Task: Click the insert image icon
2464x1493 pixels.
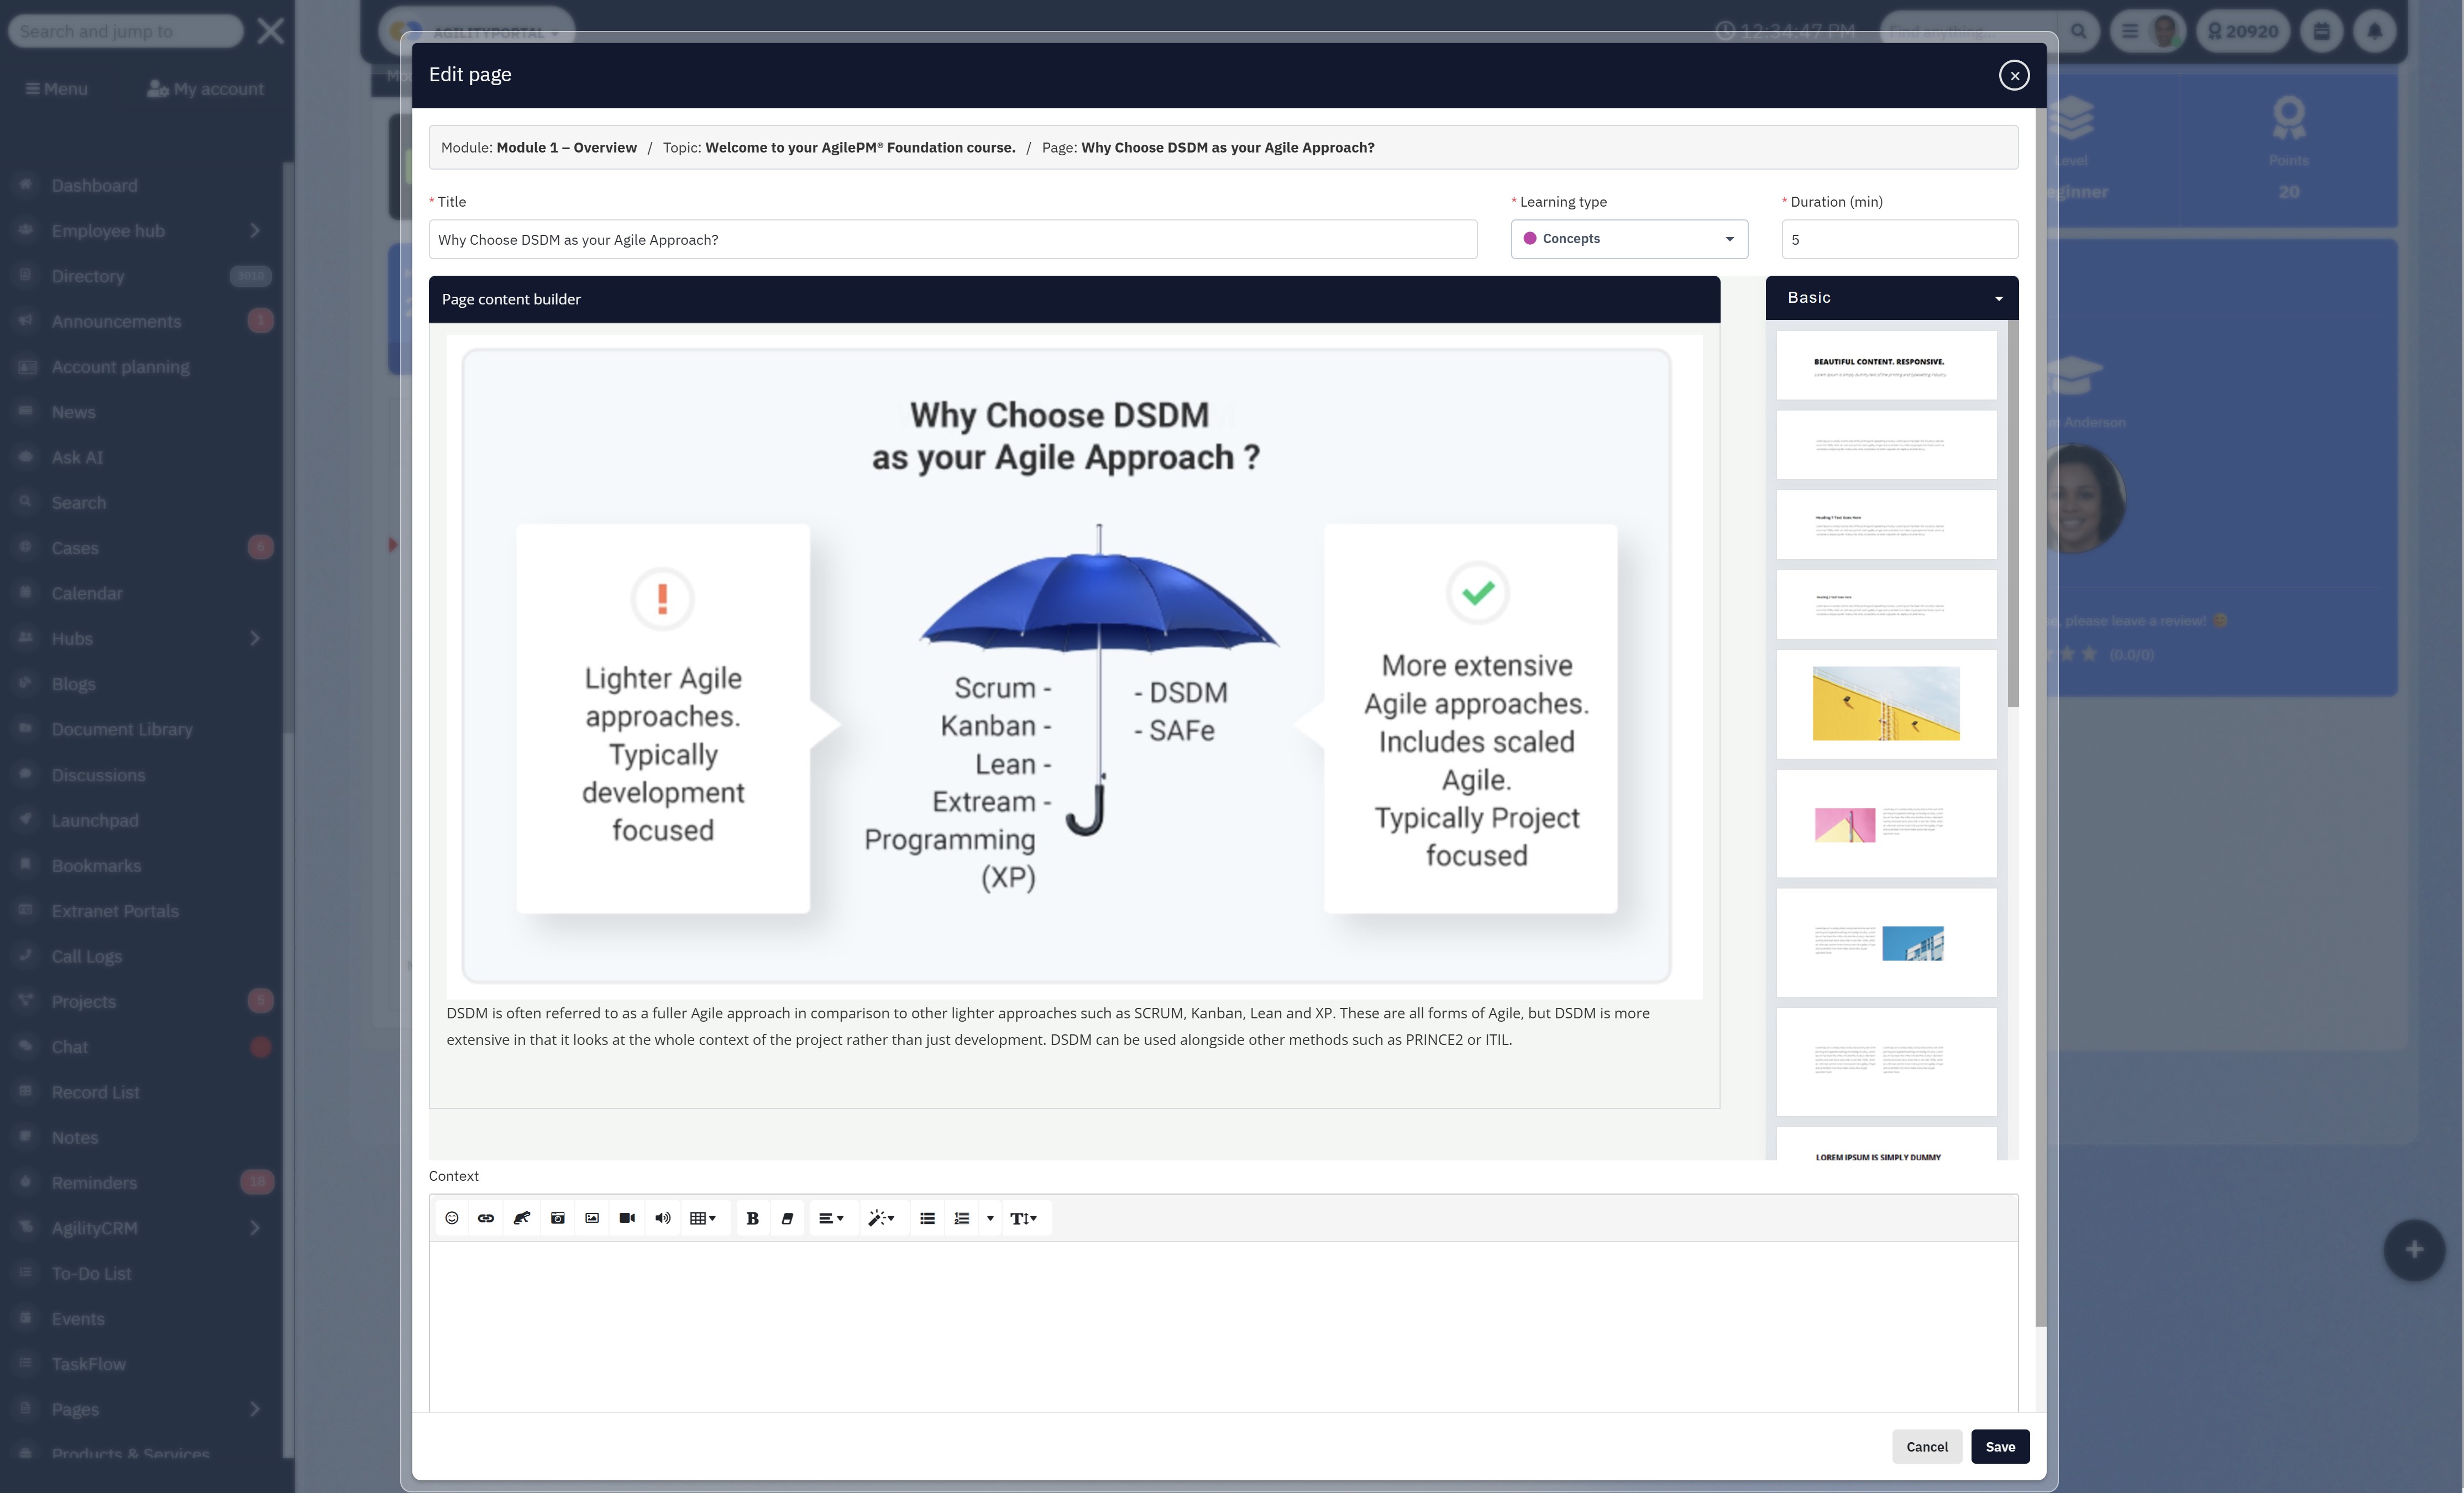Action: [592, 1218]
